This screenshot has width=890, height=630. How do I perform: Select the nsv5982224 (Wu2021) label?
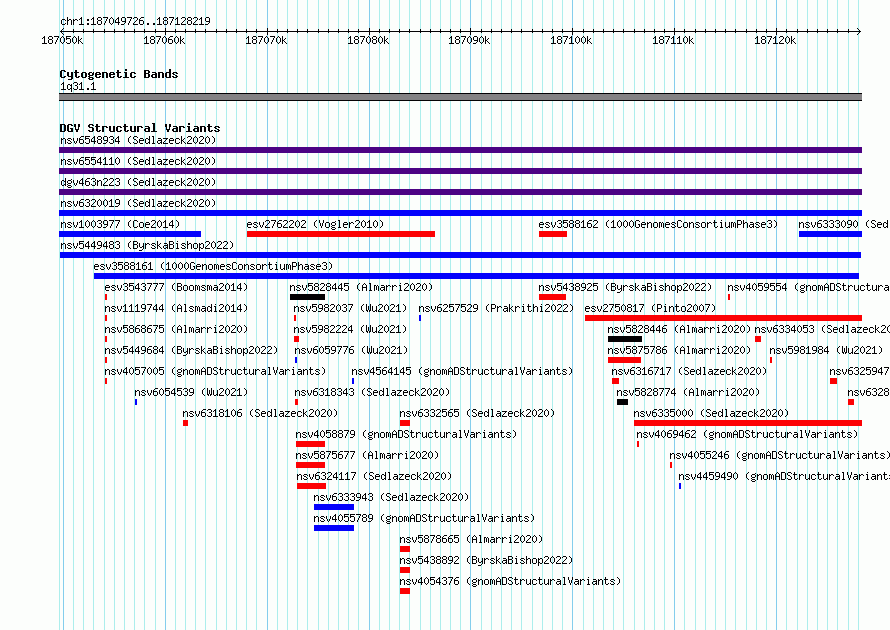(350, 329)
